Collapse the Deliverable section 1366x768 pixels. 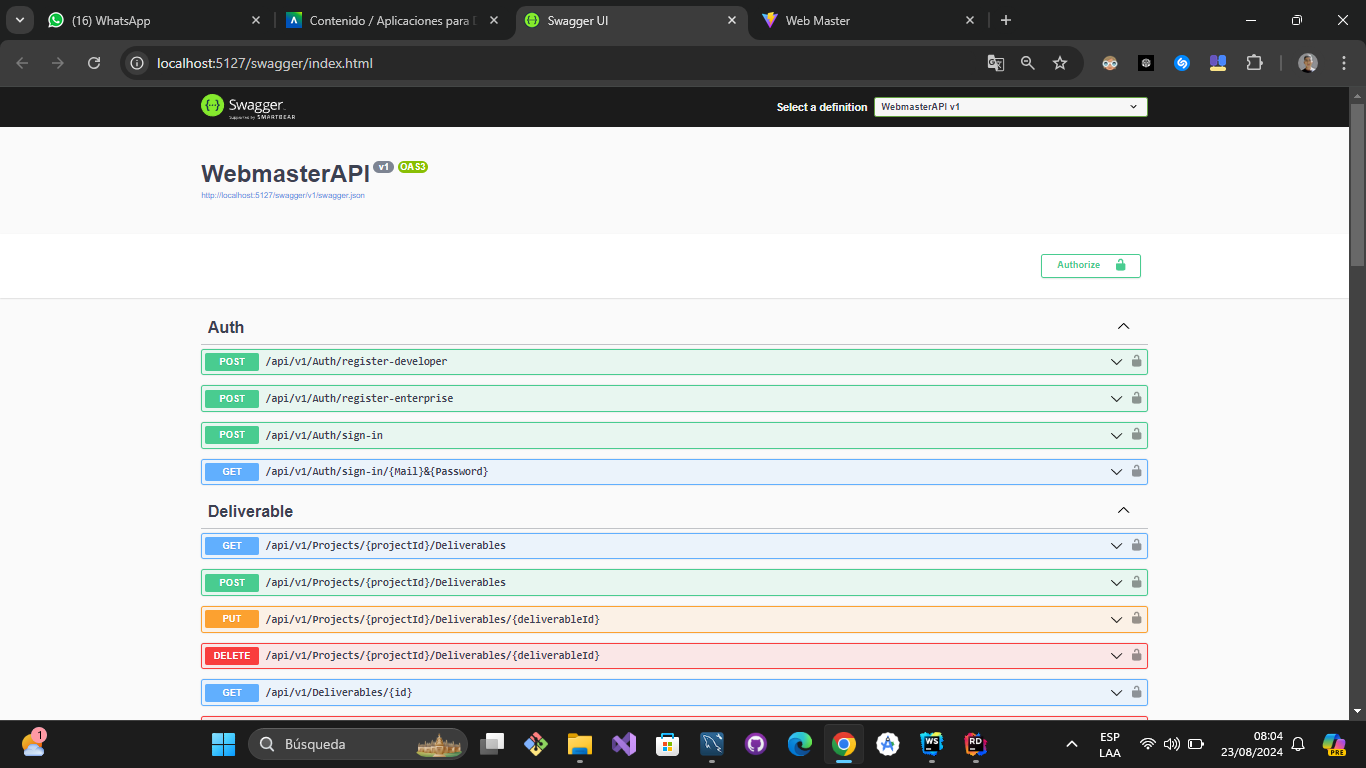pyautogui.click(x=1123, y=511)
